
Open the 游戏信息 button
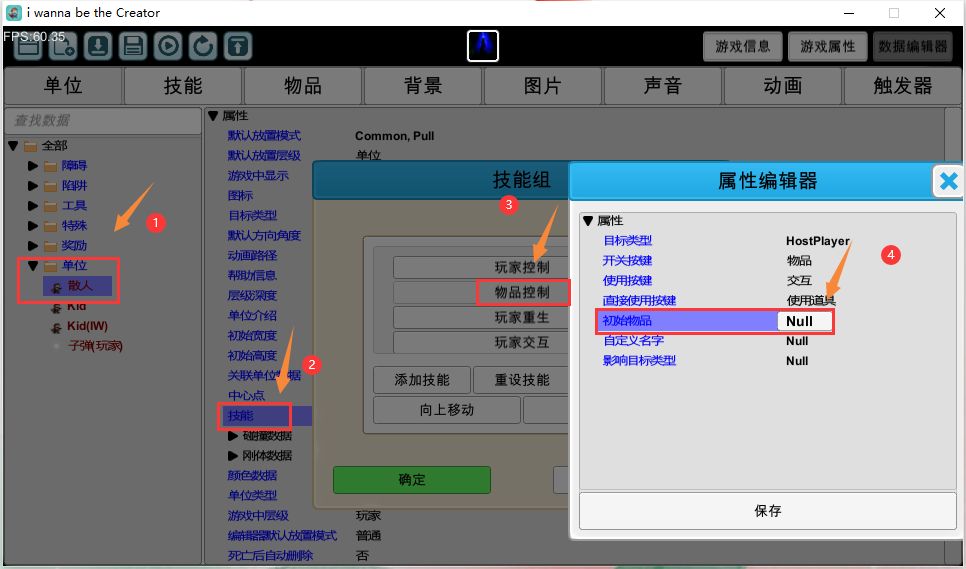tap(742, 47)
